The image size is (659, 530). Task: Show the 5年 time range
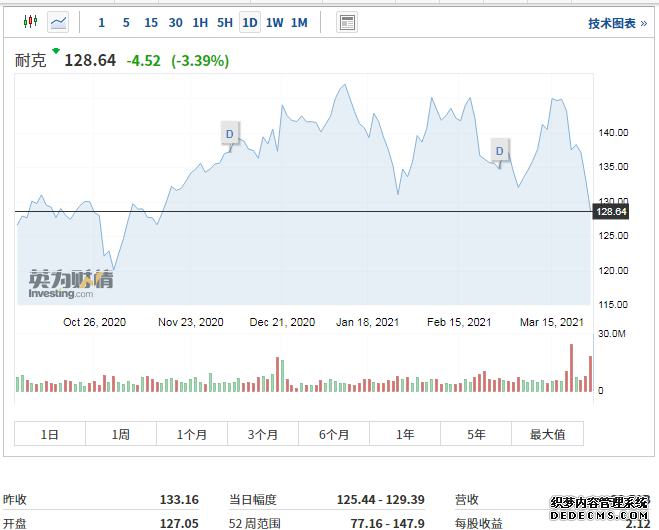476,434
